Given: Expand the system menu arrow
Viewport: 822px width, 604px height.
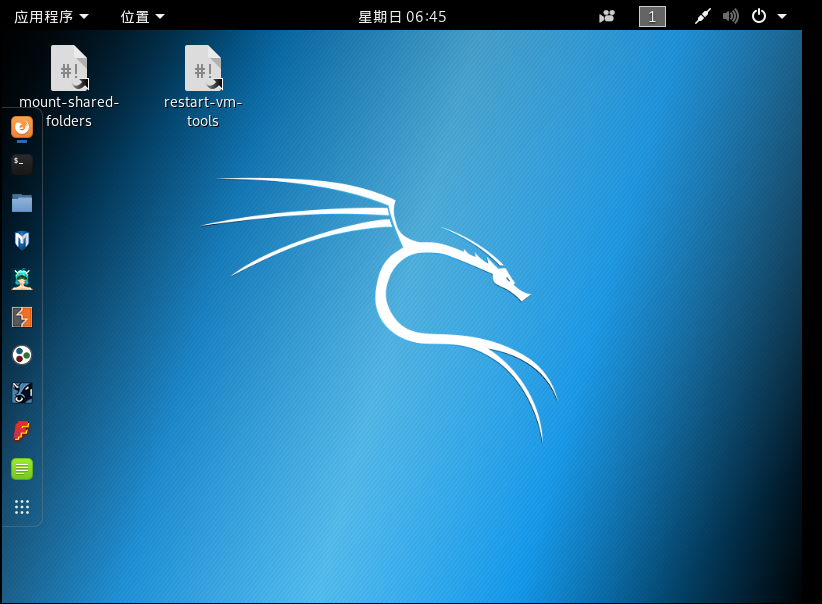Looking at the screenshot, I should (x=782, y=16).
